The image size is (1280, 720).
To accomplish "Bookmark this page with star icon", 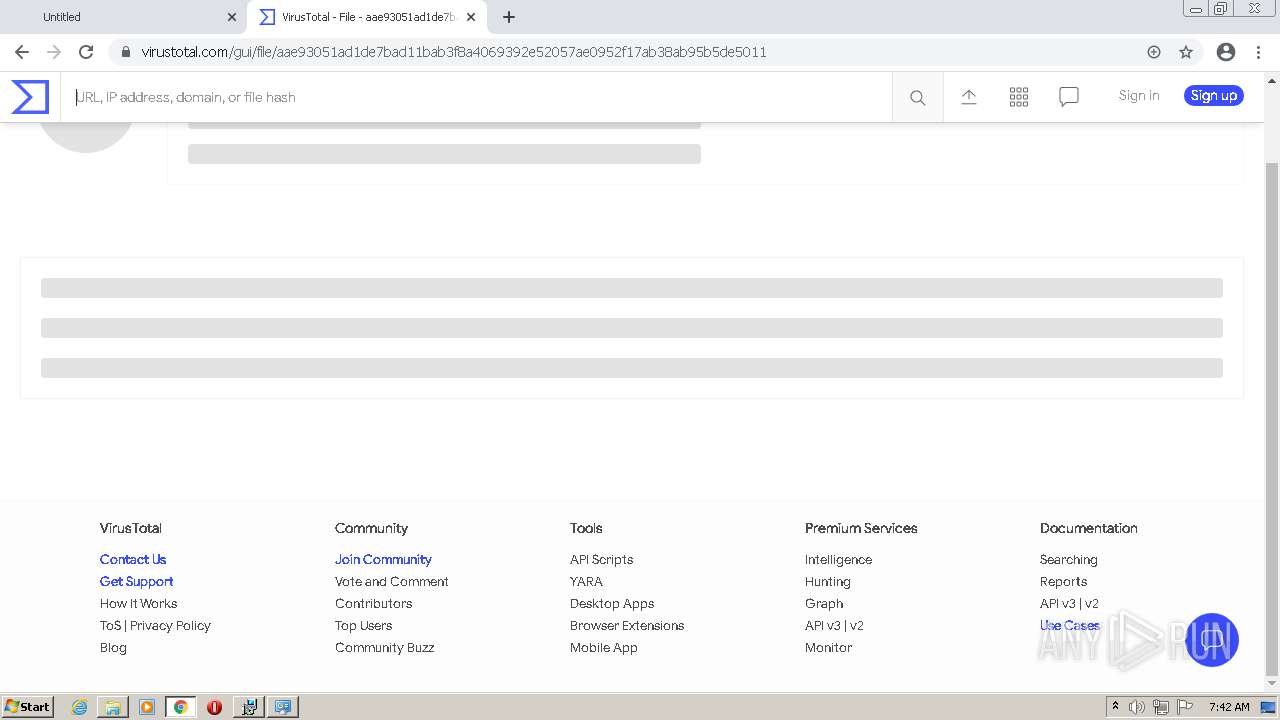I will click(1186, 52).
